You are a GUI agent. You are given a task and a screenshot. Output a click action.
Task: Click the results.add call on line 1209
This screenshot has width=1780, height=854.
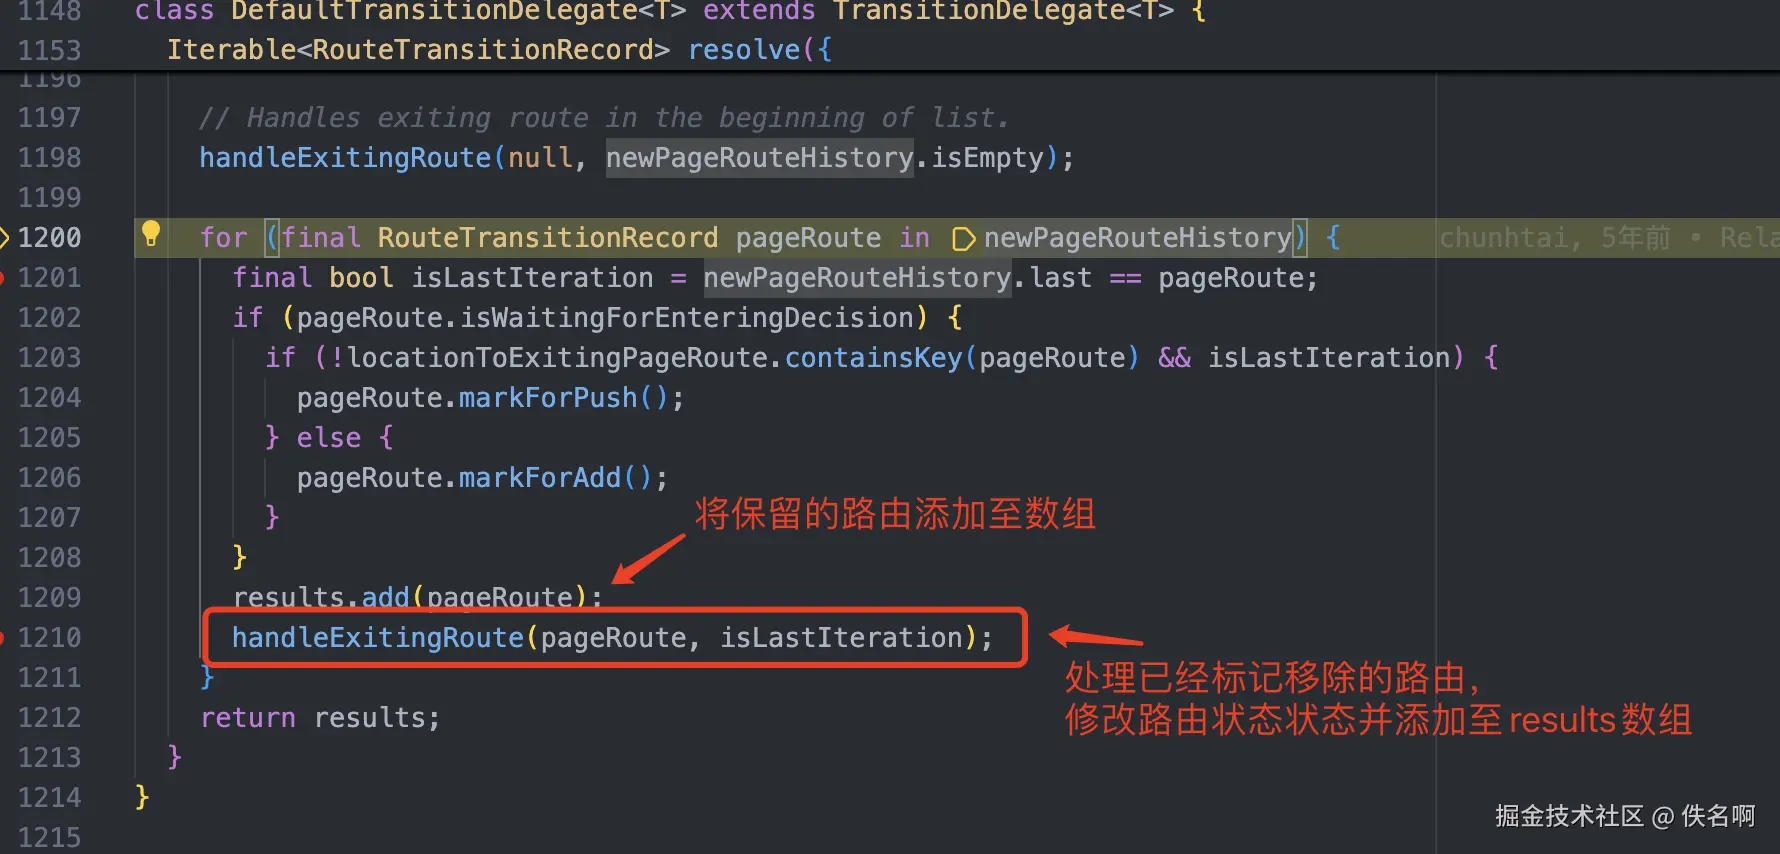[418, 598]
